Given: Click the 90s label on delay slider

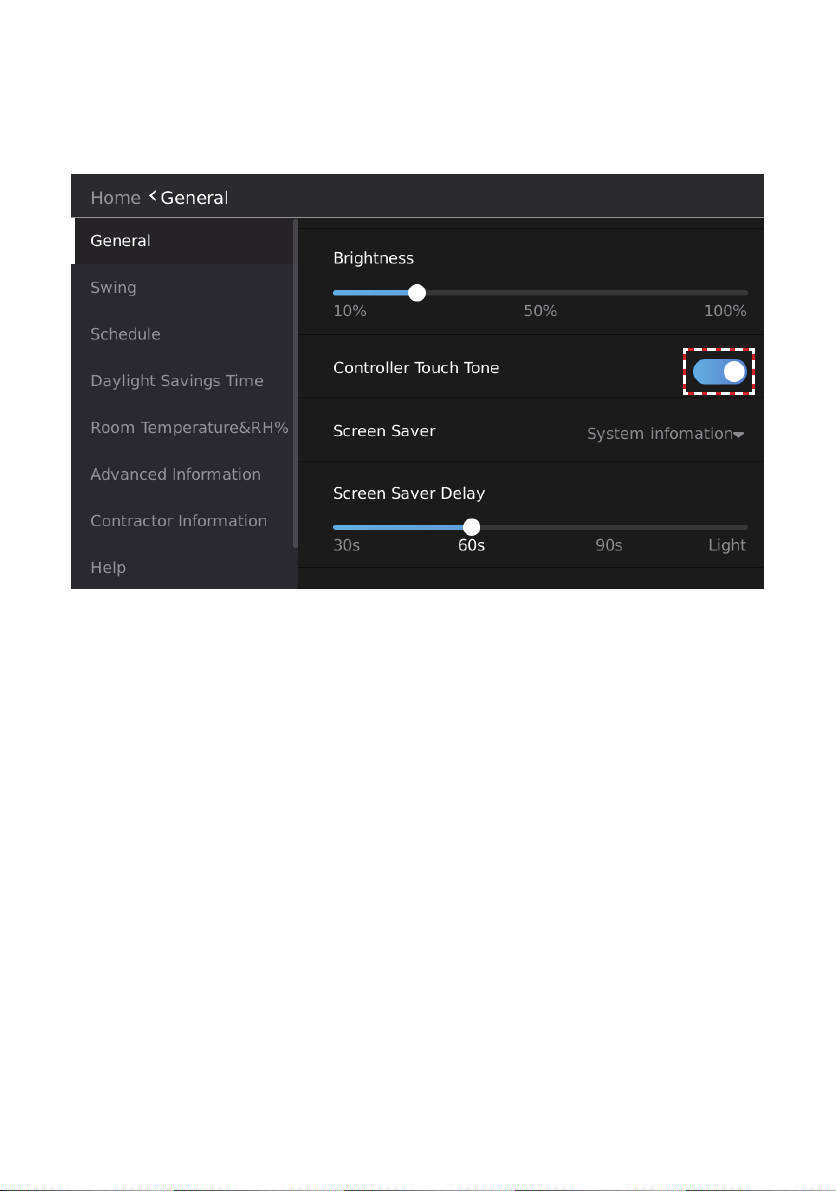Looking at the screenshot, I should [x=609, y=545].
